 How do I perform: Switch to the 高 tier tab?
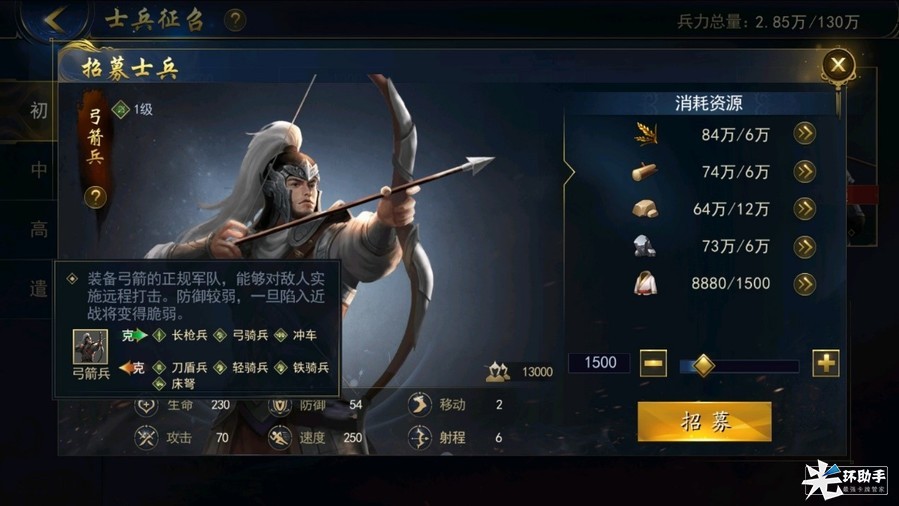tap(38, 229)
